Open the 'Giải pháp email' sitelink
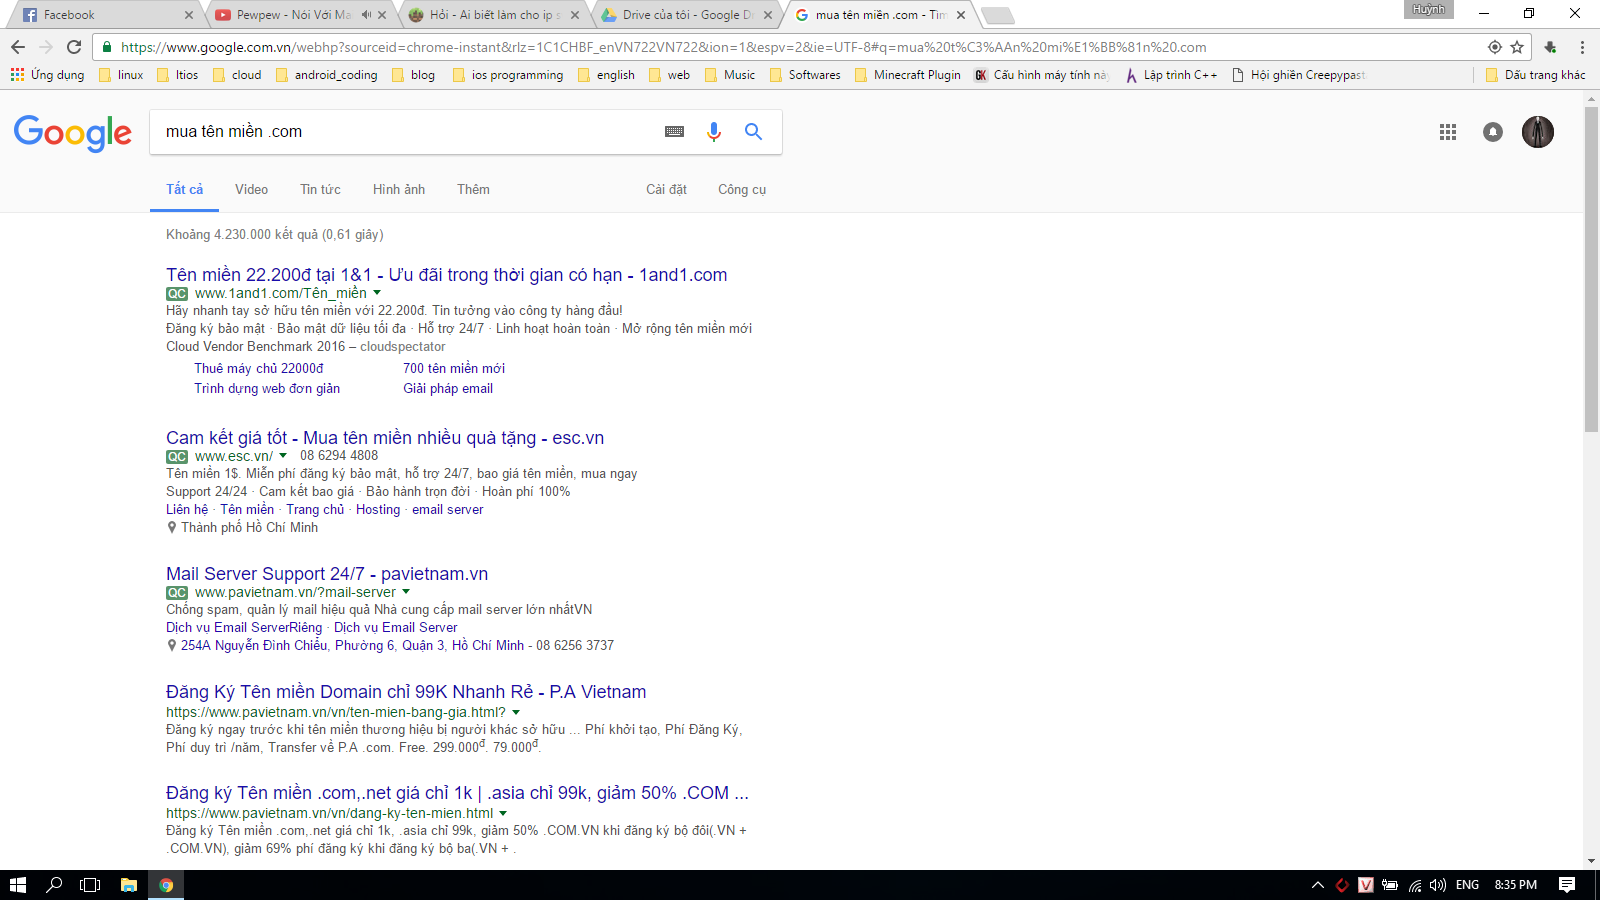This screenshot has width=1600, height=900. point(448,388)
